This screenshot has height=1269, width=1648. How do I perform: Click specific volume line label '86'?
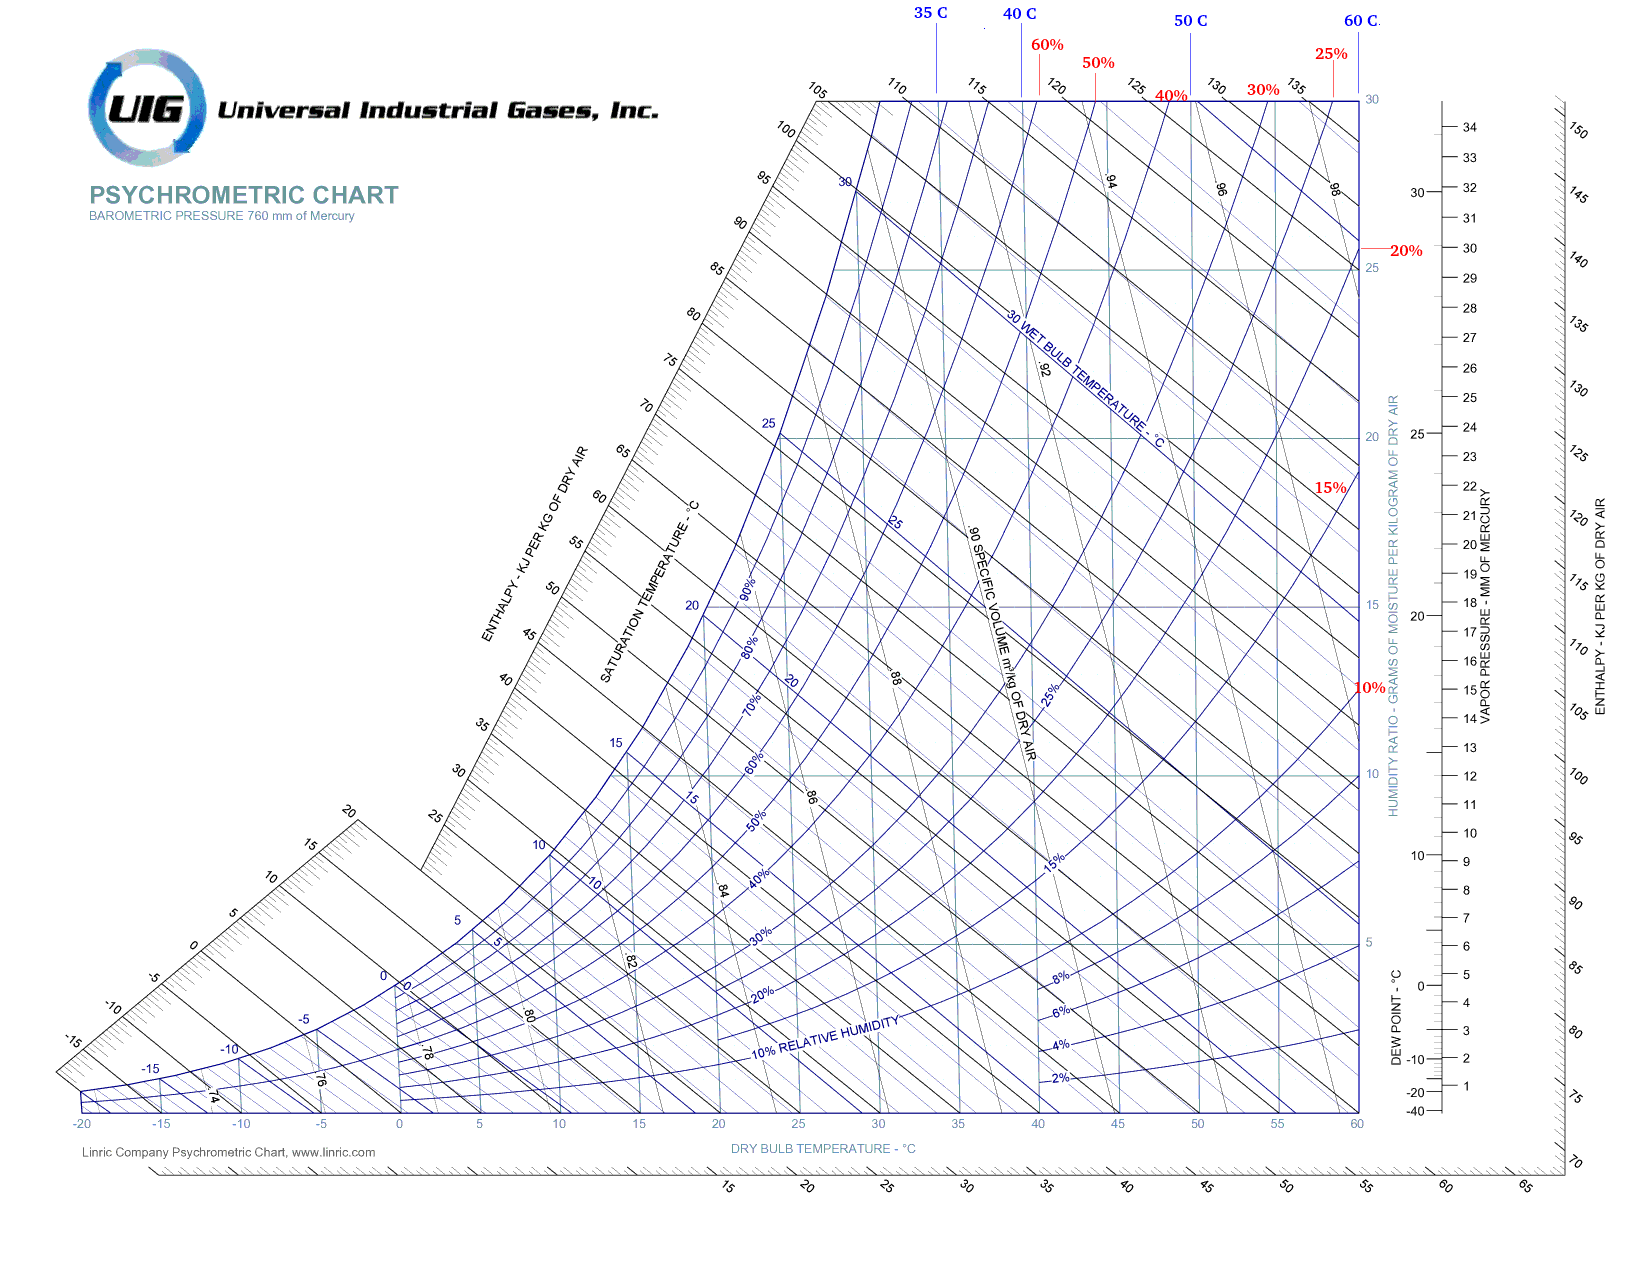pos(812,798)
